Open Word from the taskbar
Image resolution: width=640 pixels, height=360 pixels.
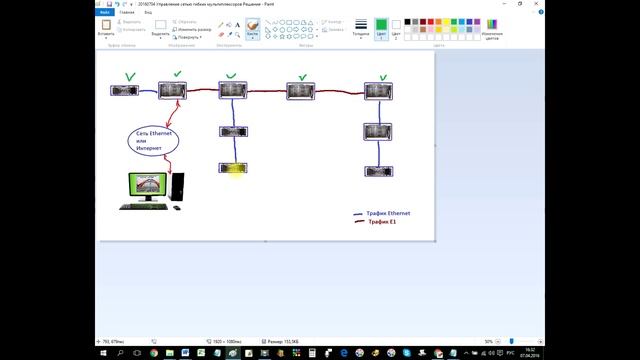[x=185, y=353]
